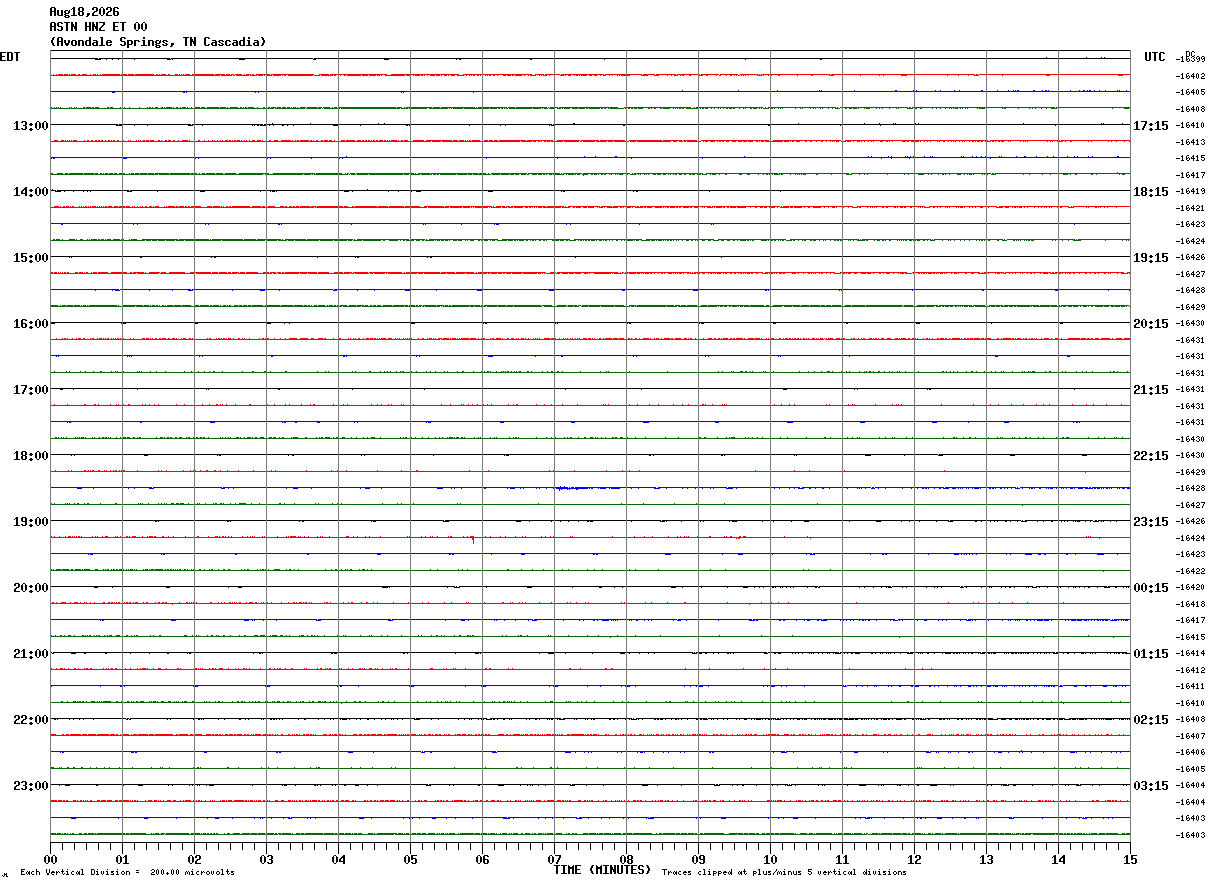The width and height of the screenshot is (1210, 886).
Task: Click the DC offset value -16399
Action: [1191, 59]
